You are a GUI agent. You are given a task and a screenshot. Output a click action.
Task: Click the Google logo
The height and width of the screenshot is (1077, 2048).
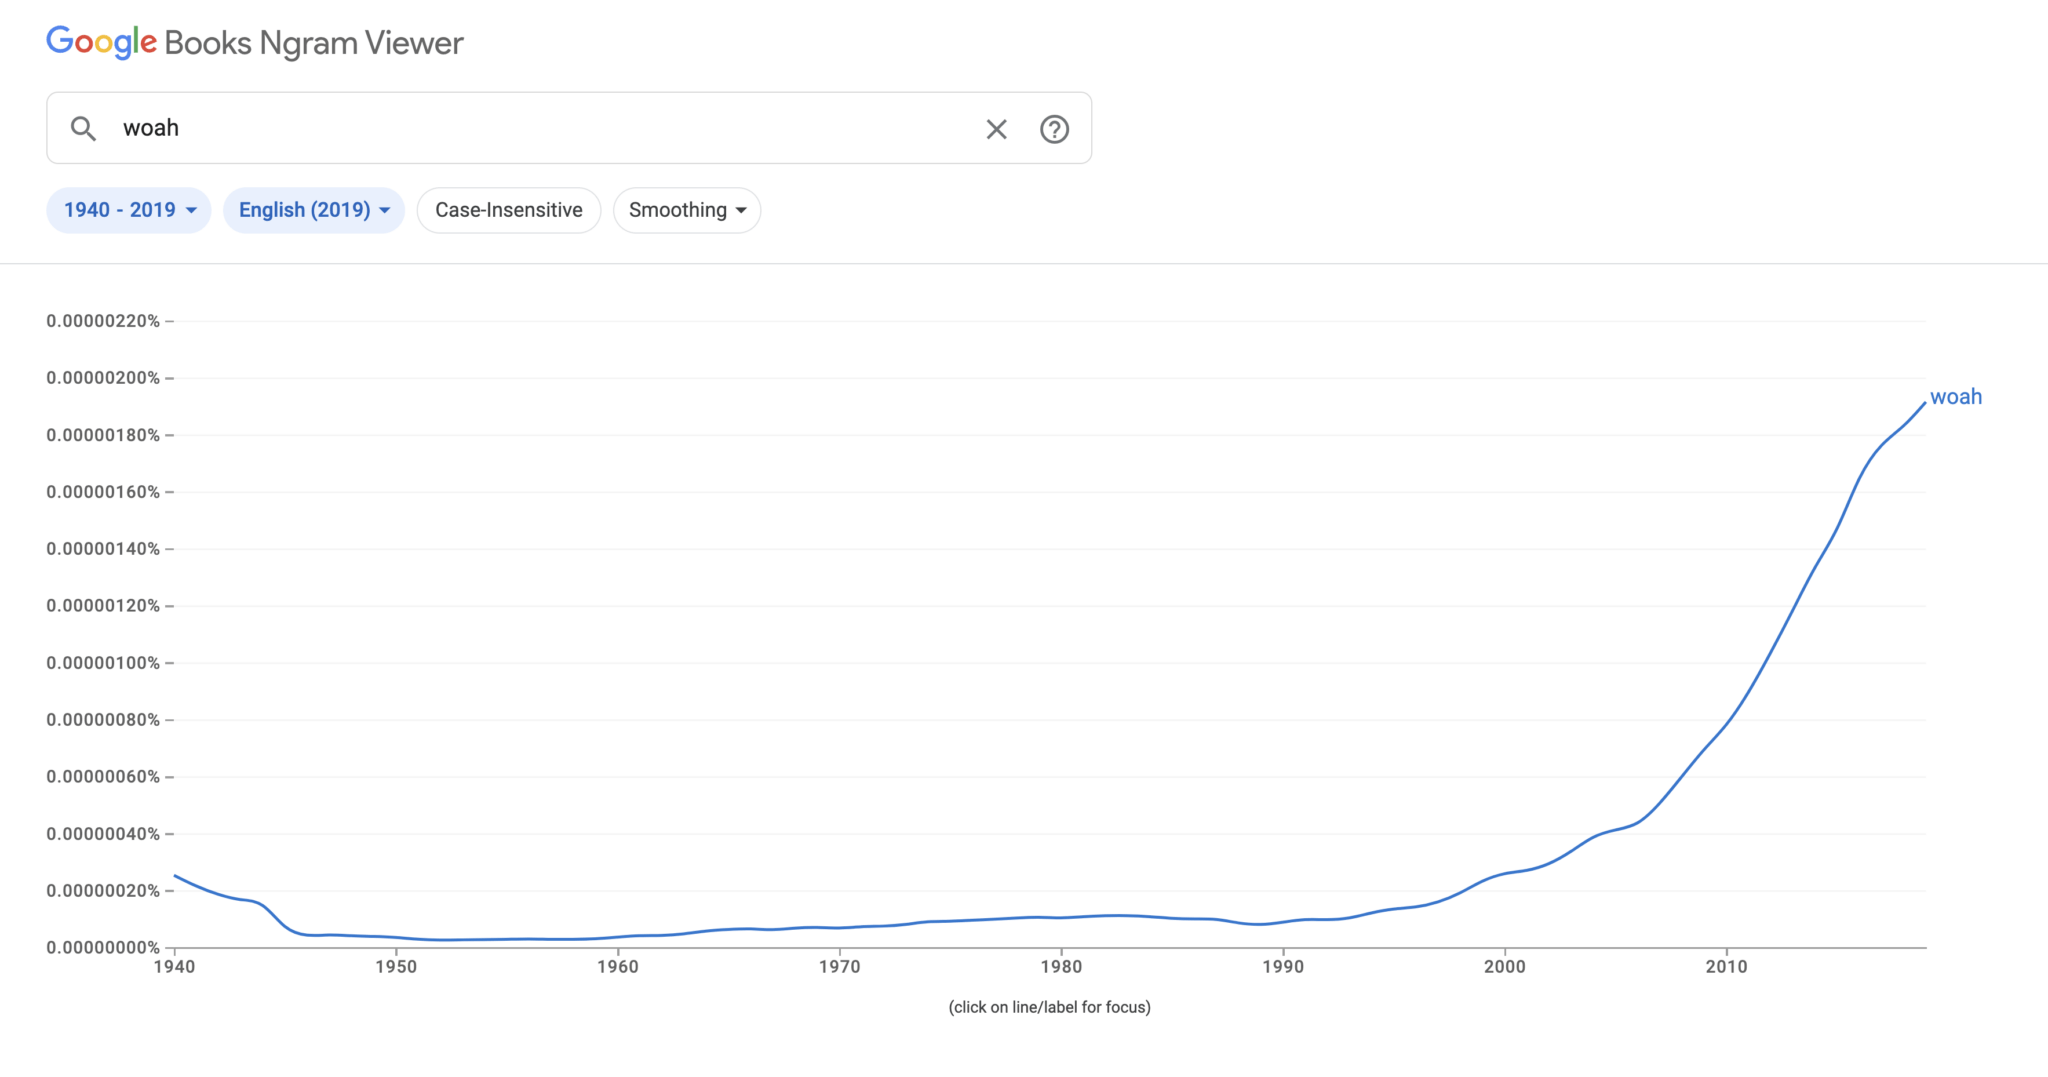[101, 42]
